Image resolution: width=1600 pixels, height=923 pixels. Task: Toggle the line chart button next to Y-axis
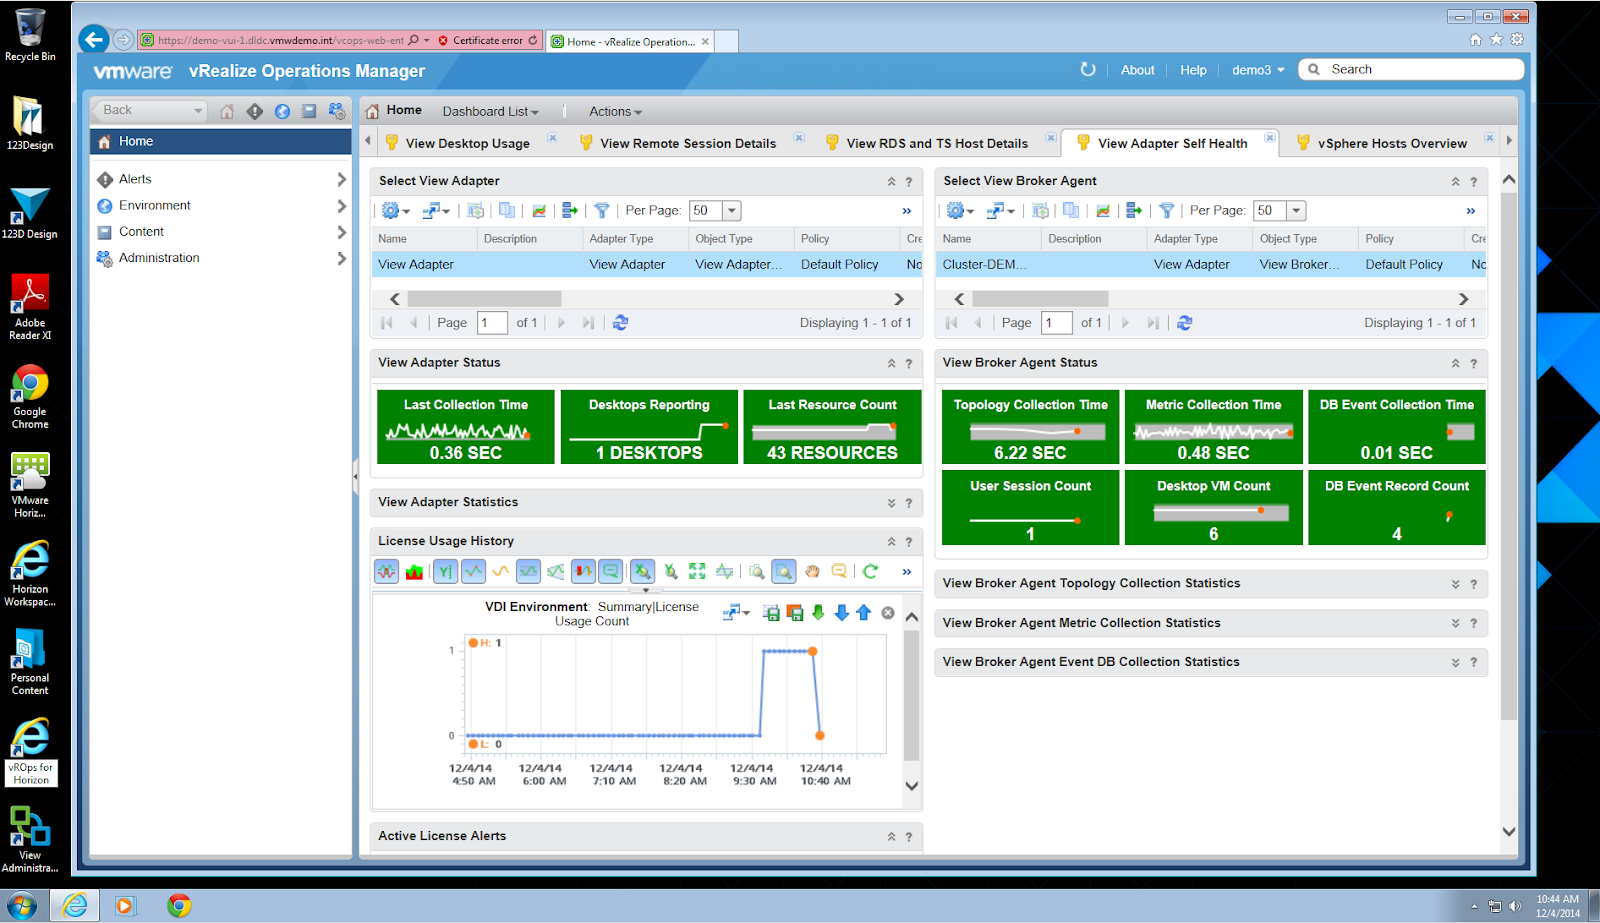tap(473, 571)
